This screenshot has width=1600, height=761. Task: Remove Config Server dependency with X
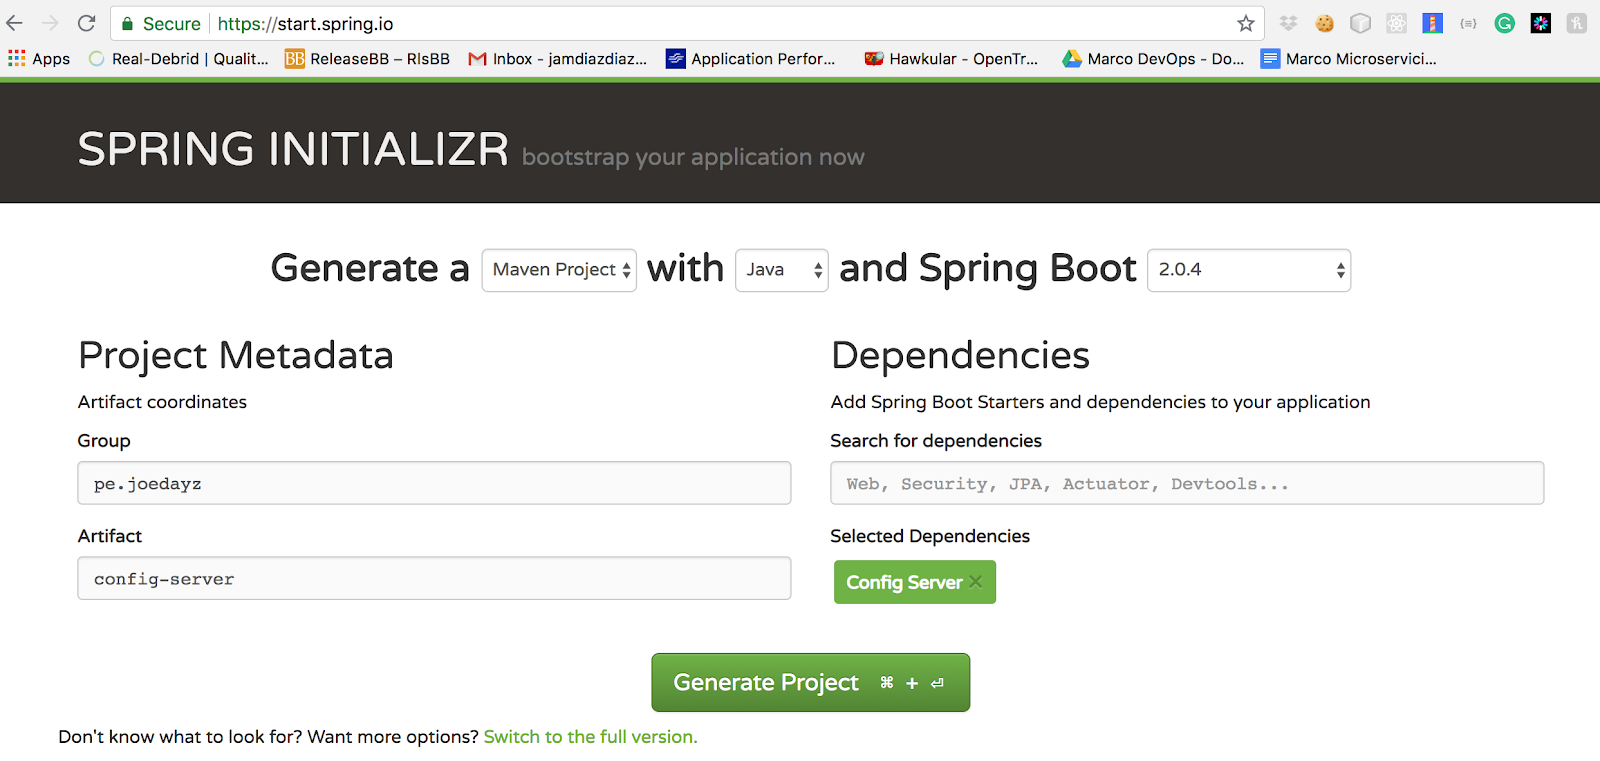976,582
